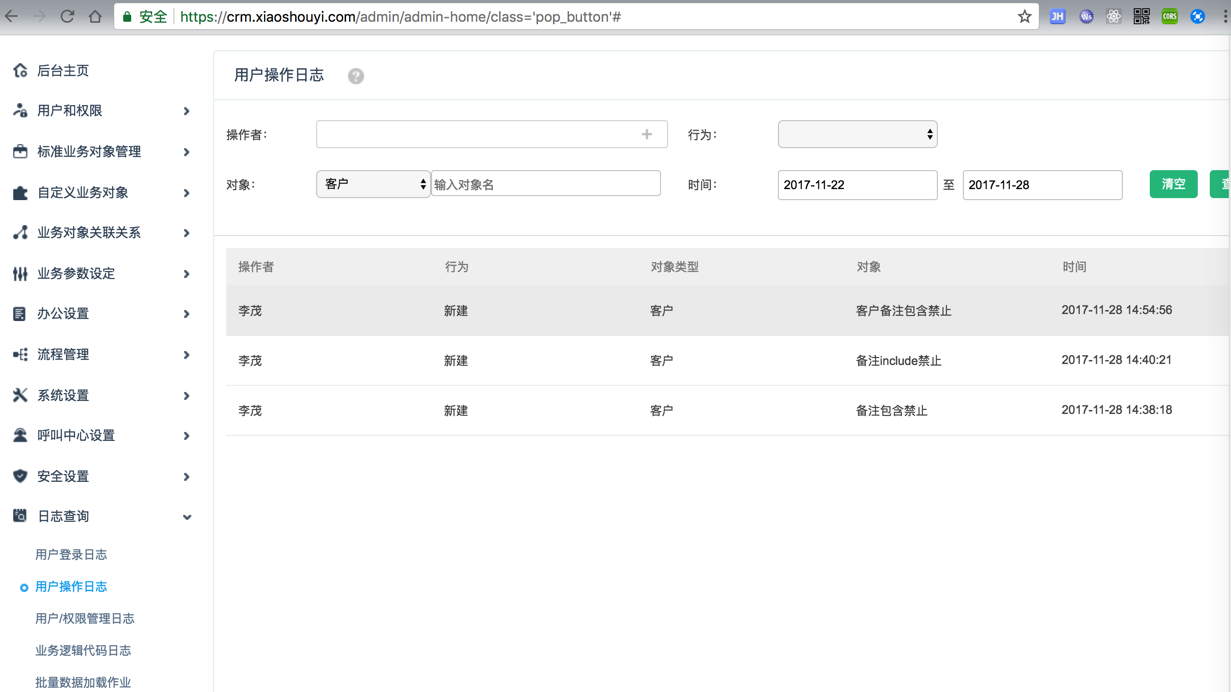1231x692 pixels.
Task: Click the 对象 column header
Action: [x=869, y=267]
